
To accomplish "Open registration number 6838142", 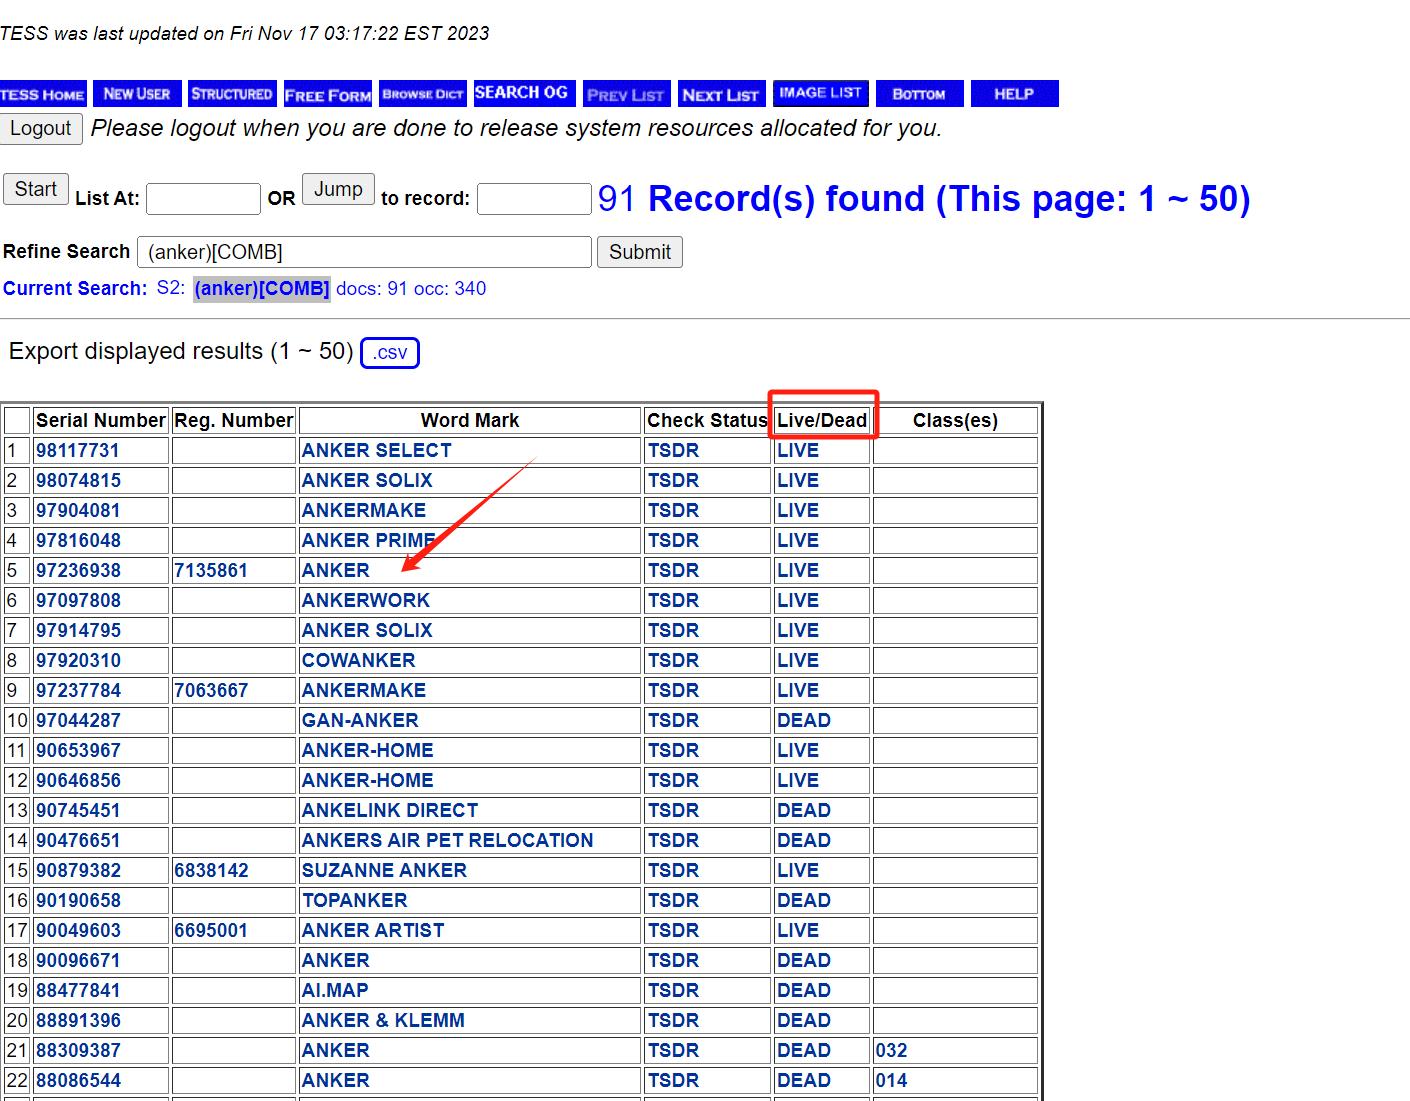I will pos(211,871).
